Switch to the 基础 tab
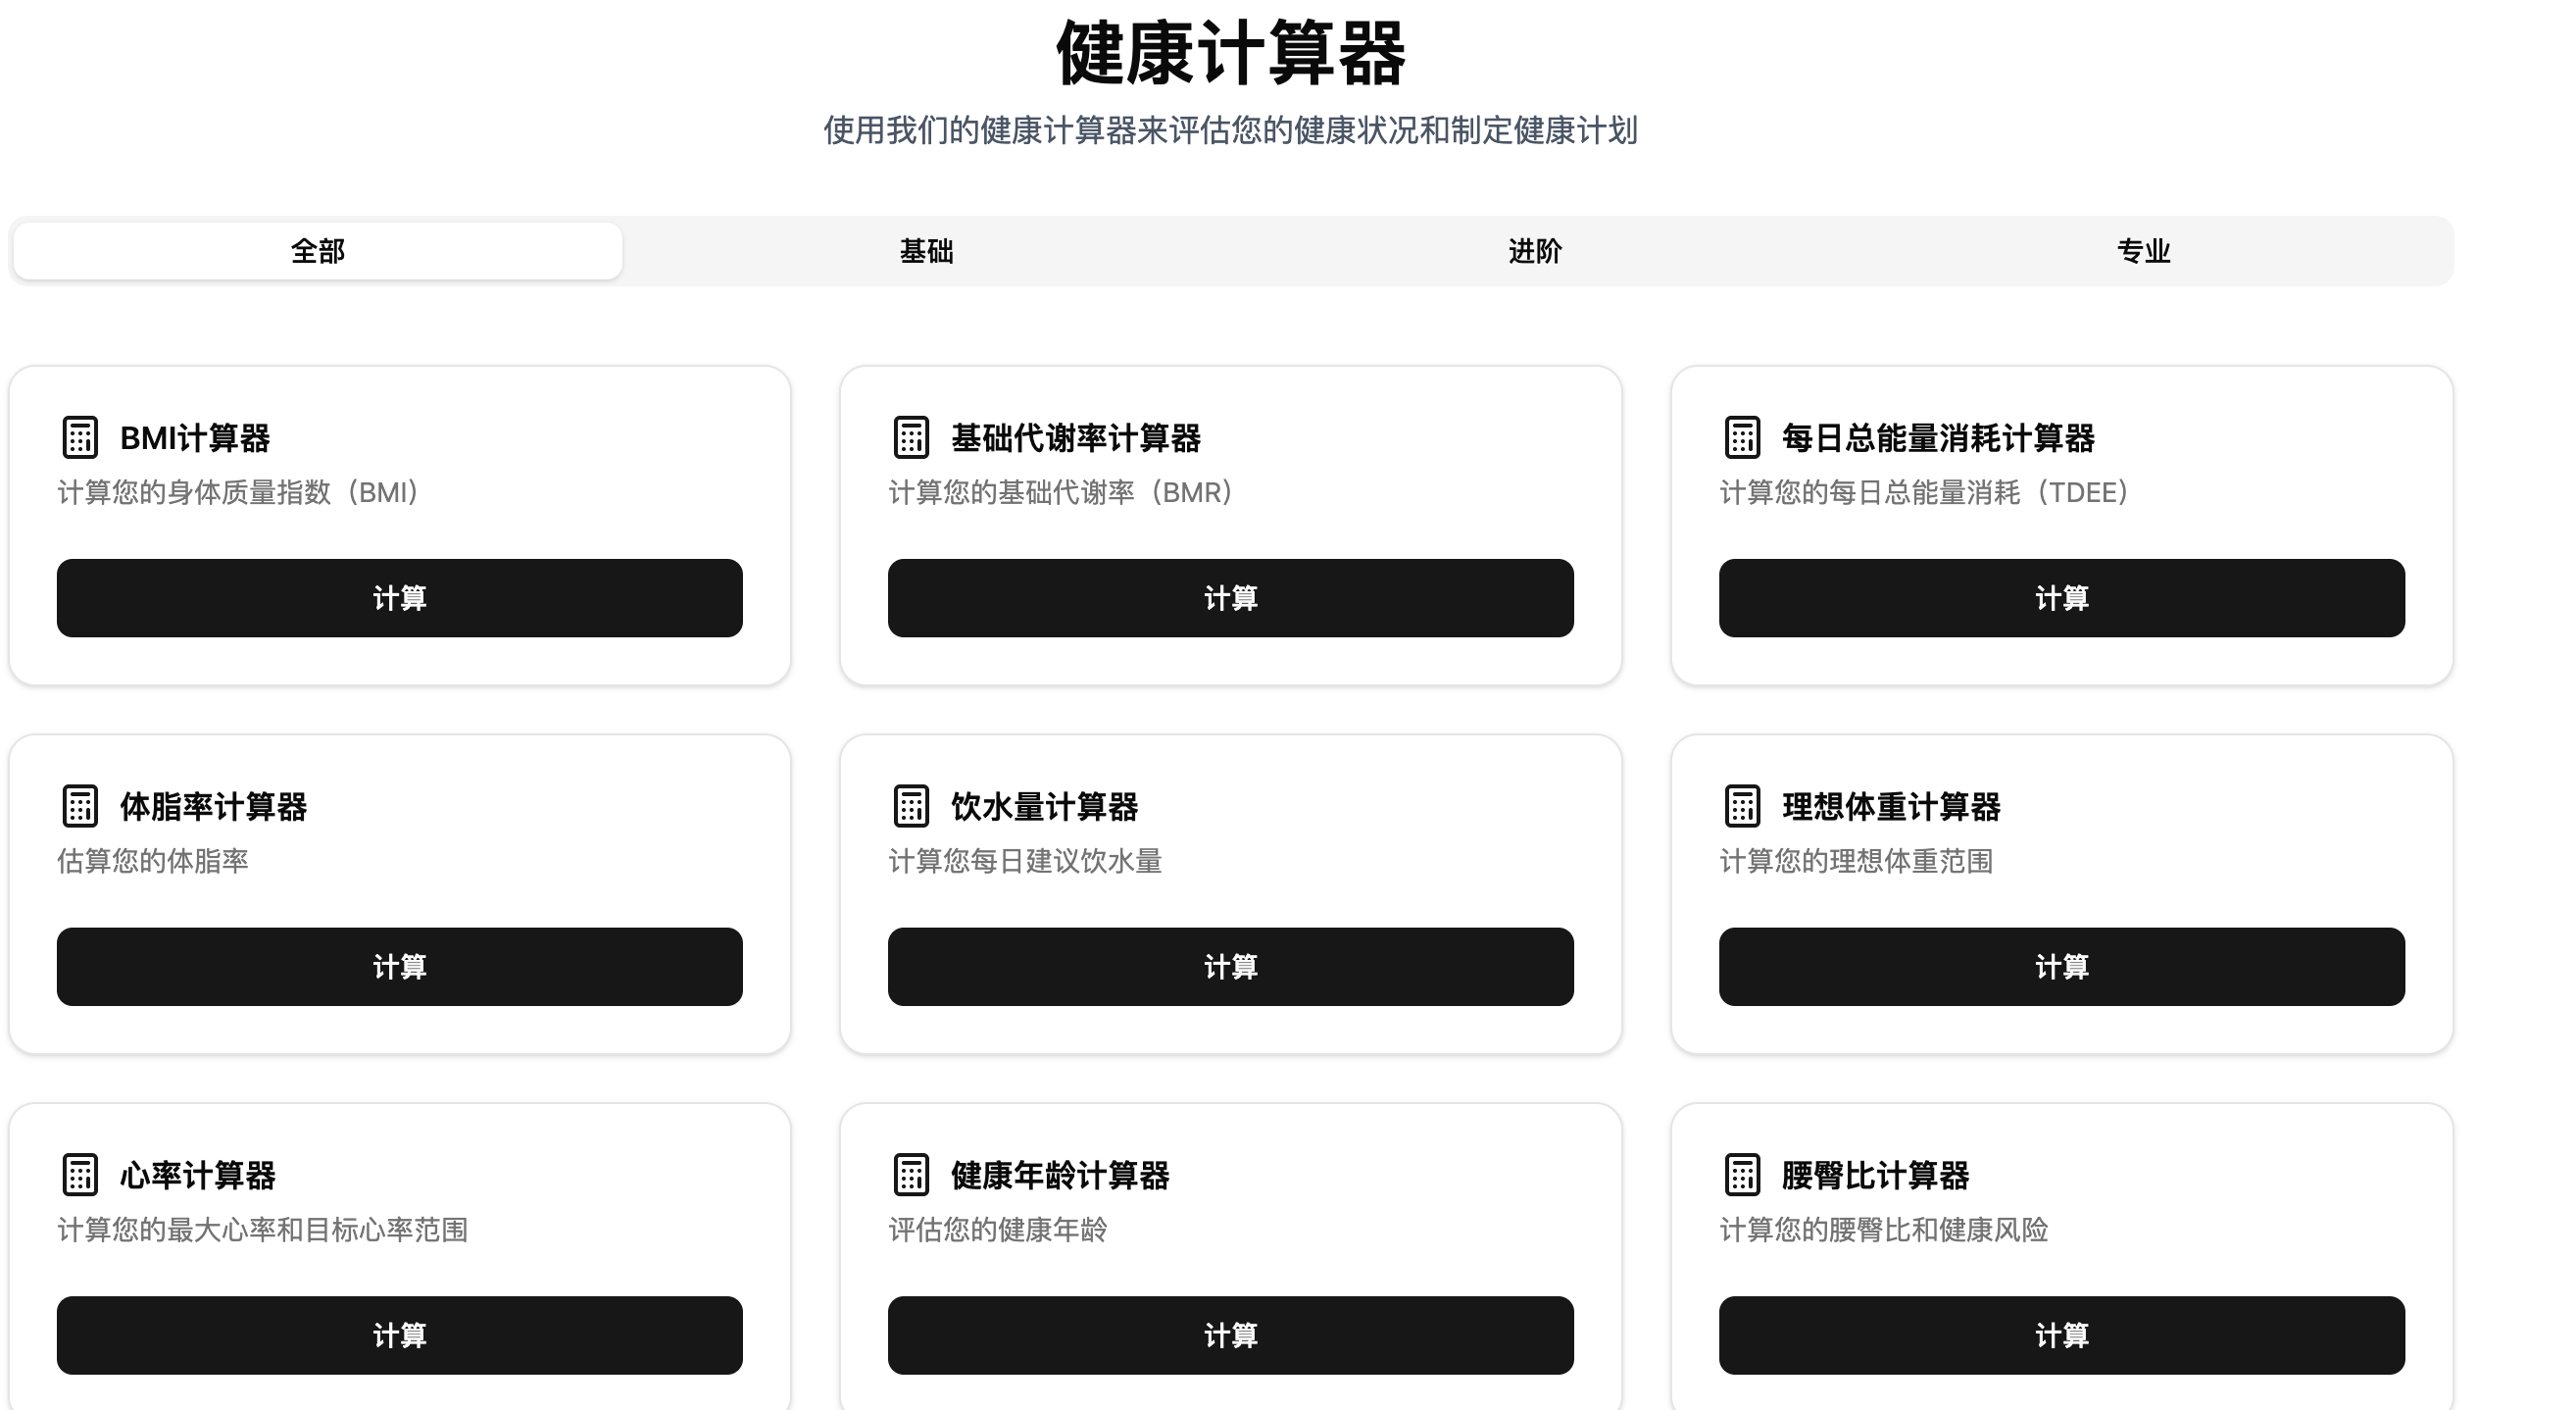This screenshot has height=1410, width=2576. click(x=926, y=251)
